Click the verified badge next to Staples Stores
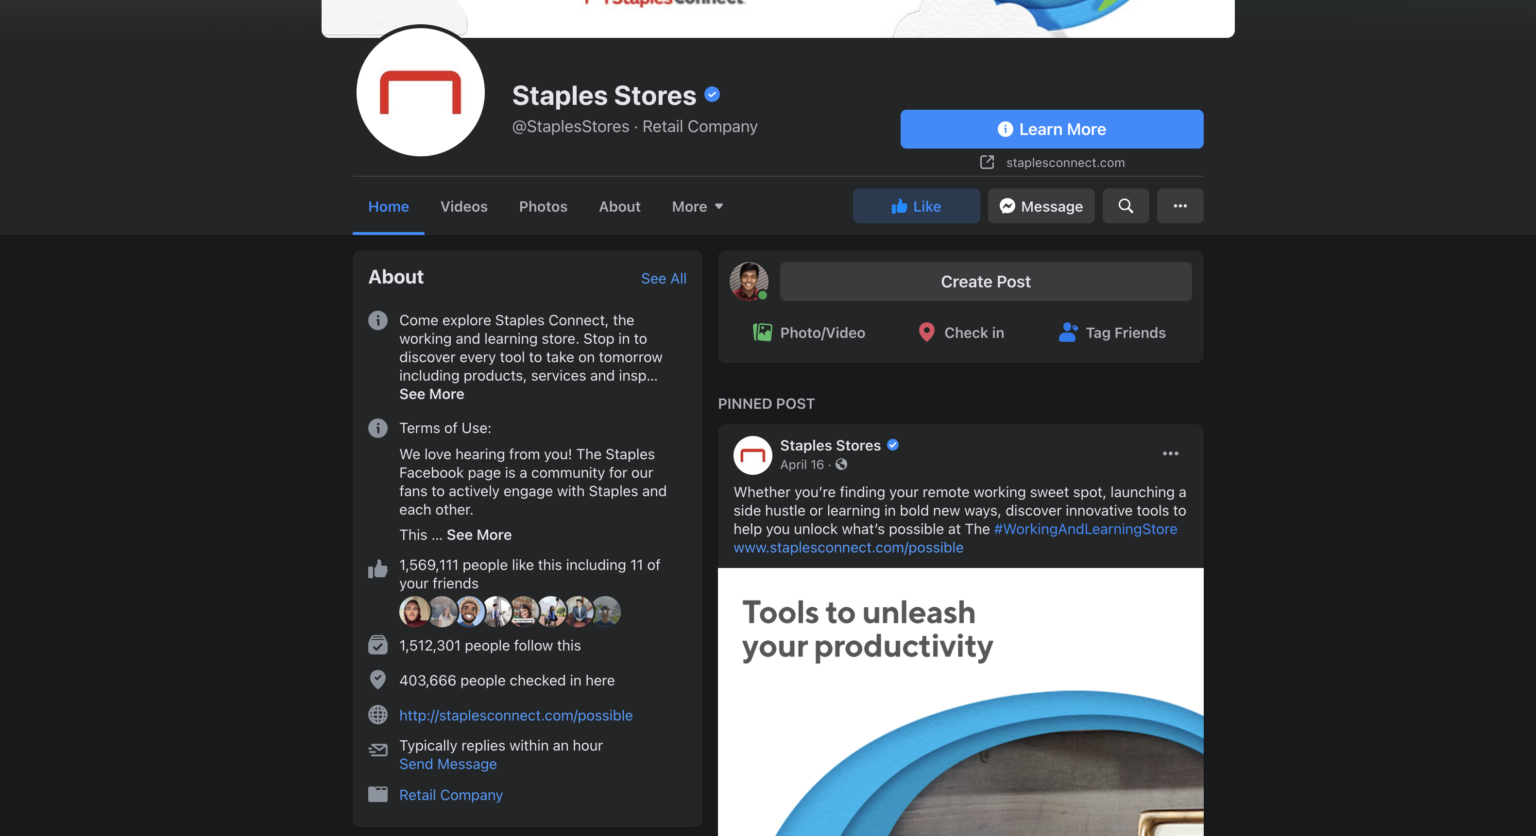Viewport: 1536px width, 836px height. tap(711, 94)
